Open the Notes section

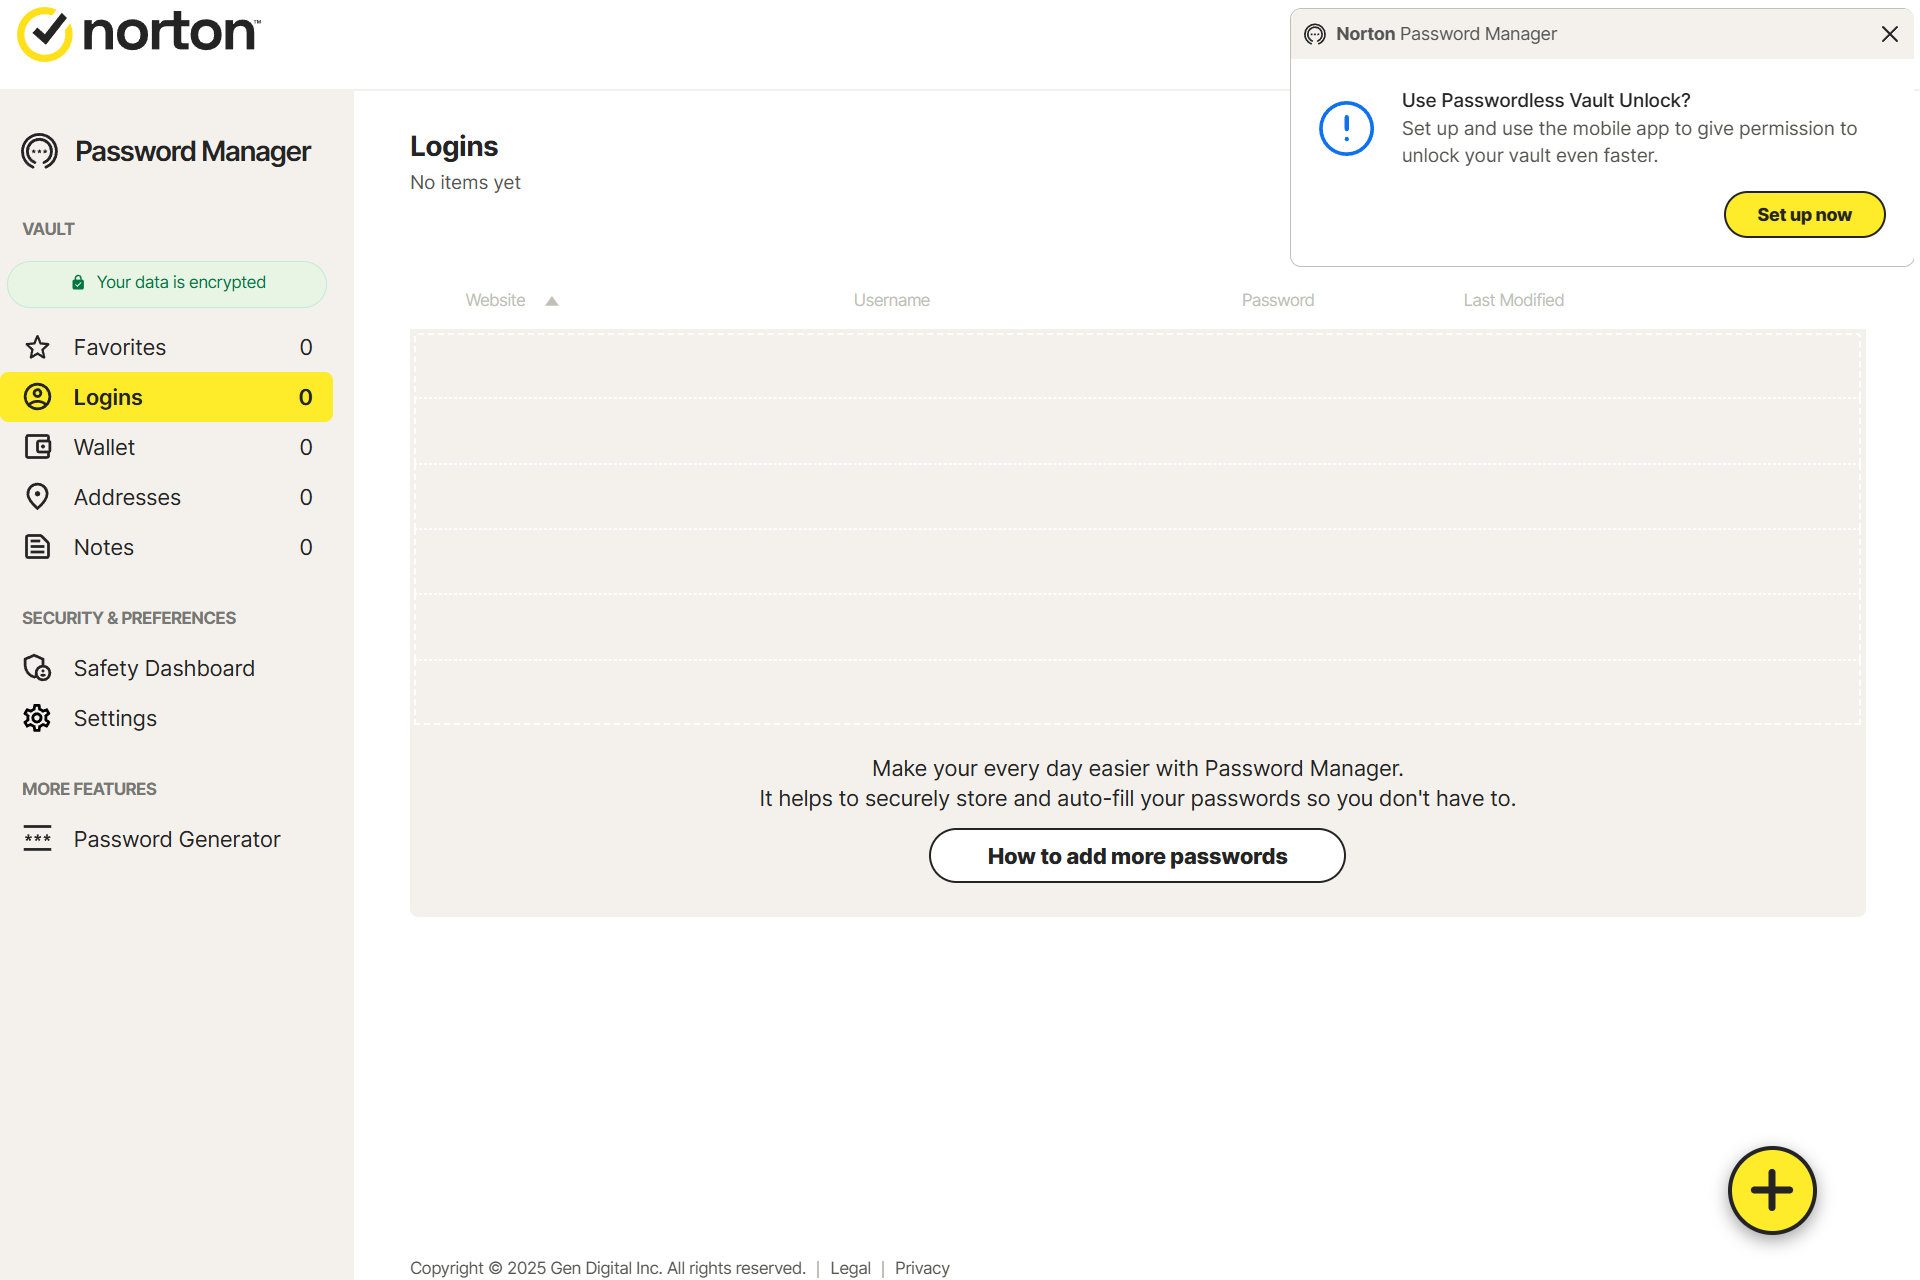(167, 547)
